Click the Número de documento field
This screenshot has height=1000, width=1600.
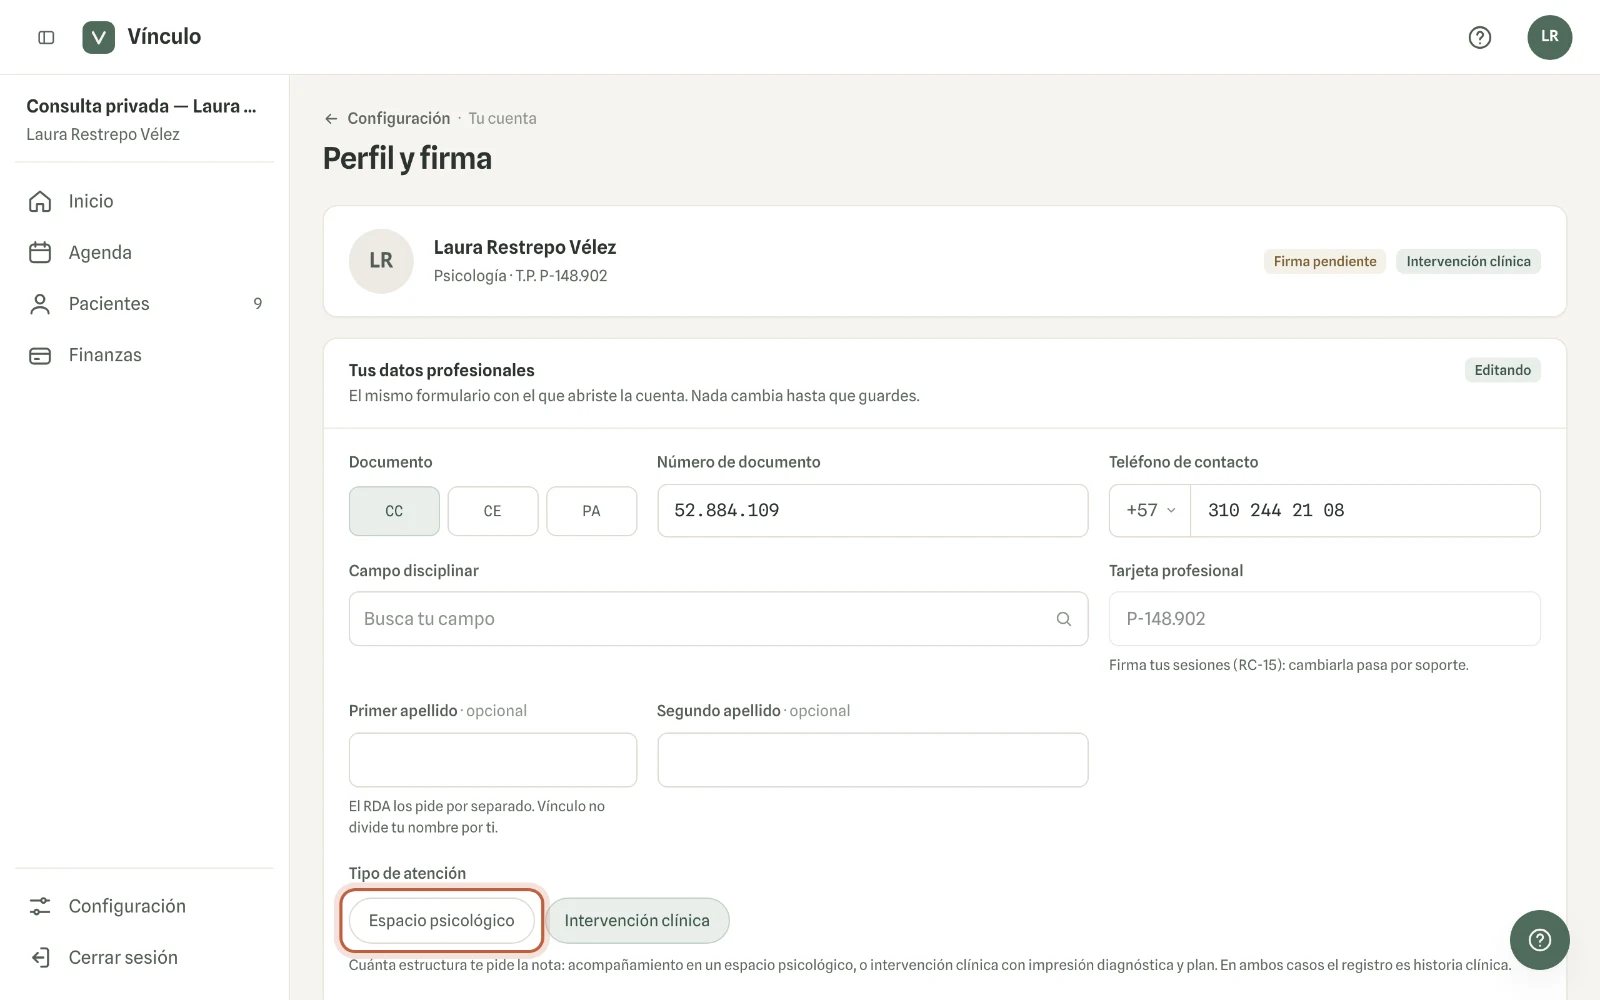(873, 510)
